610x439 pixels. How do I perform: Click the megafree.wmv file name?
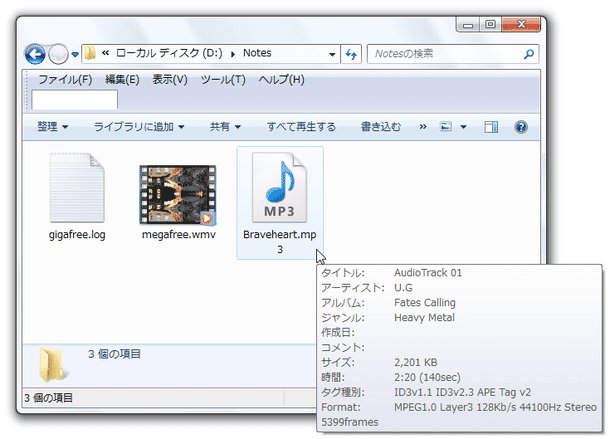coord(179,235)
